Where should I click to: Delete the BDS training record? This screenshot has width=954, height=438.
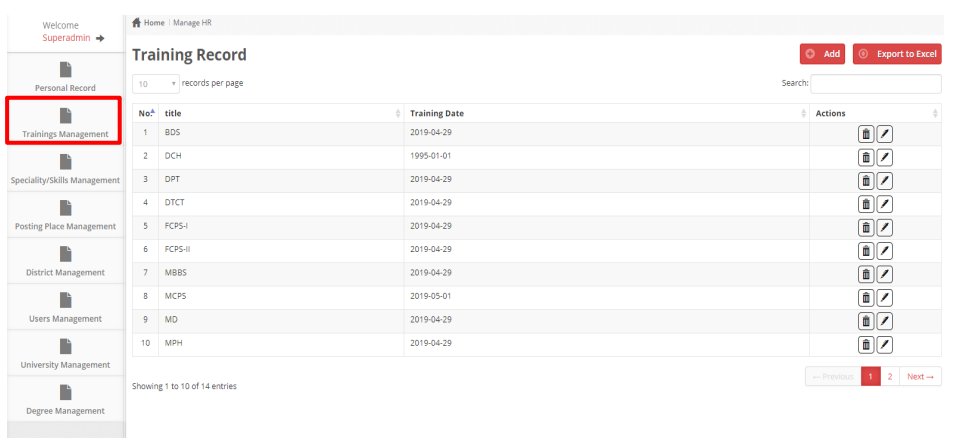(x=866, y=133)
